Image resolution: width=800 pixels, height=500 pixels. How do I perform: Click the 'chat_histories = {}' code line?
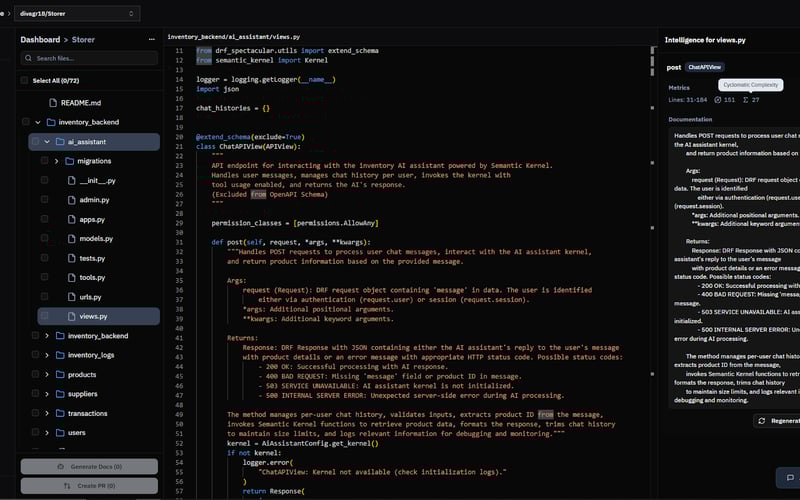(233, 108)
